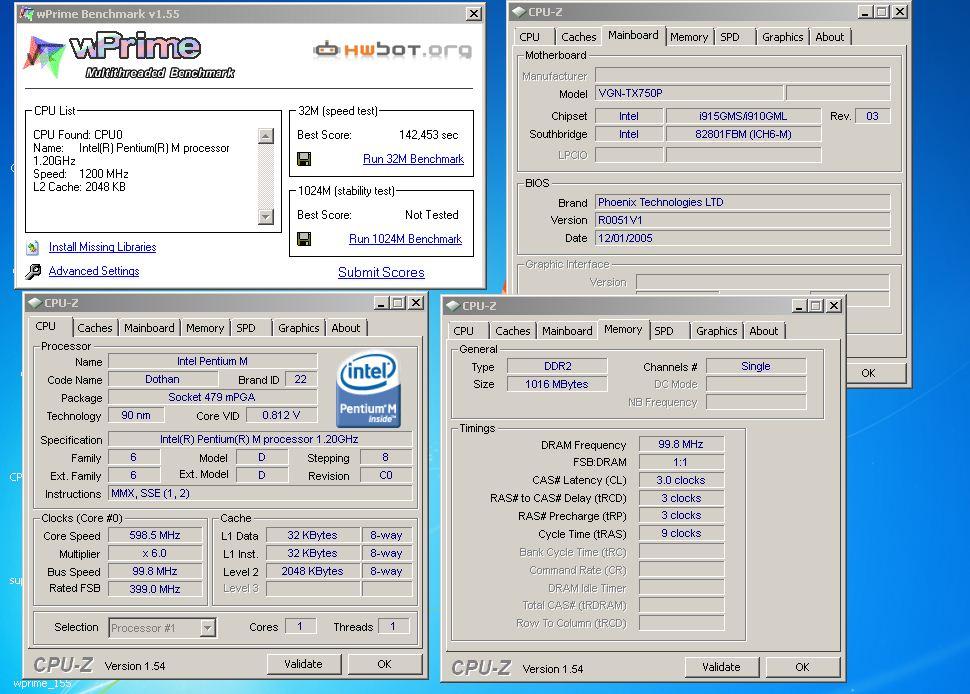Open Install Missing Libraries link
This screenshot has width=970, height=694.
tap(102, 247)
